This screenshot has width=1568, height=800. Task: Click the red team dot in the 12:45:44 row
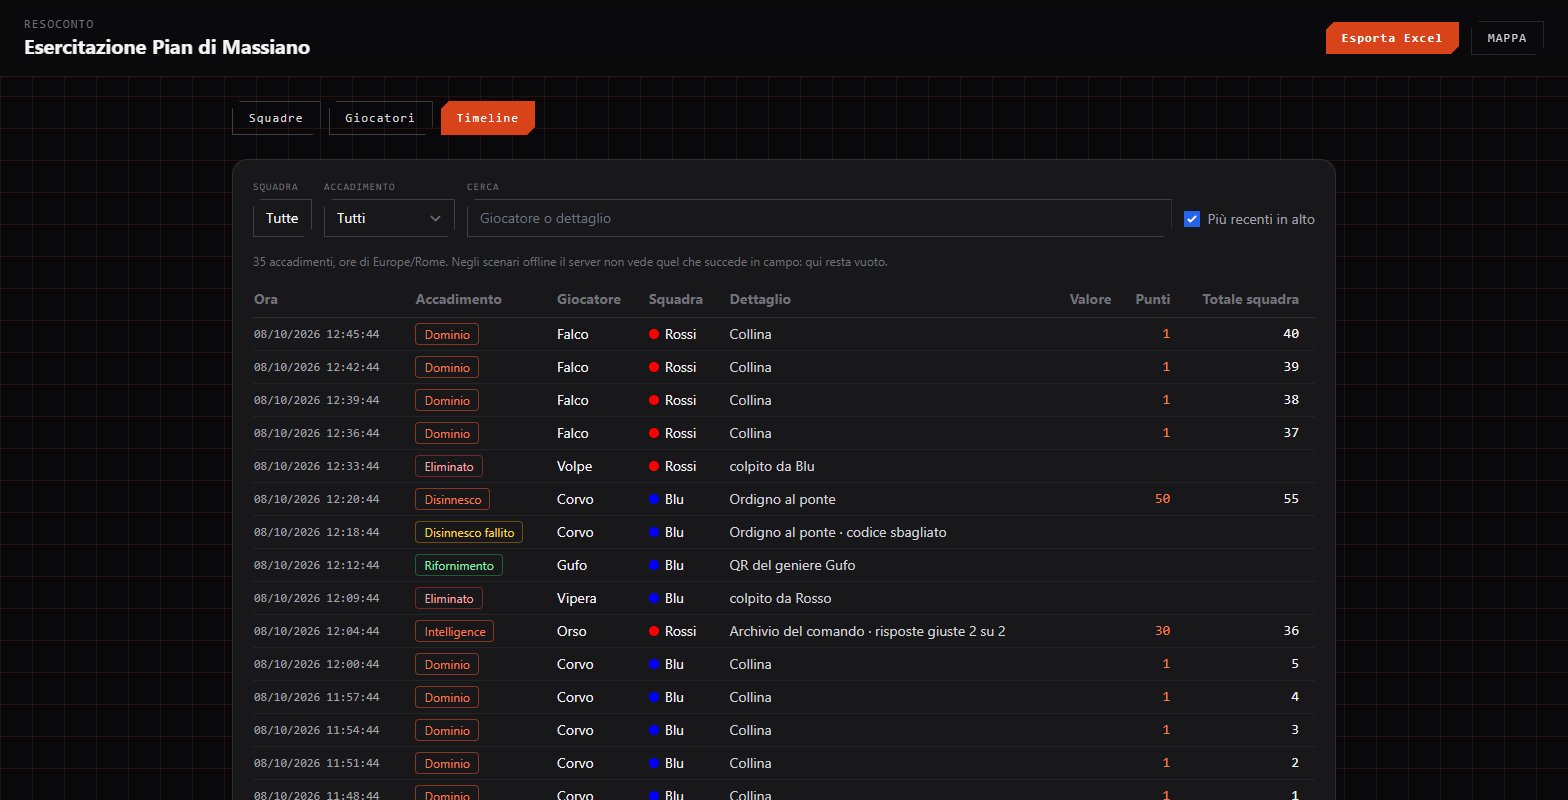[654, 334]
